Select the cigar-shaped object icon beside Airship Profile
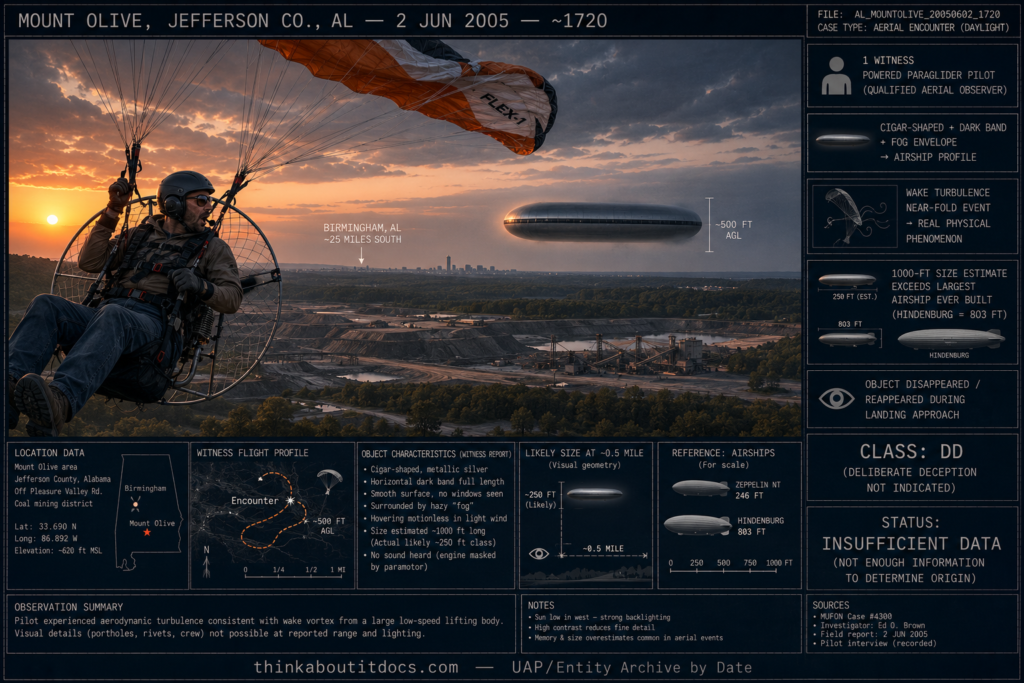 click(x=842, y=140)
